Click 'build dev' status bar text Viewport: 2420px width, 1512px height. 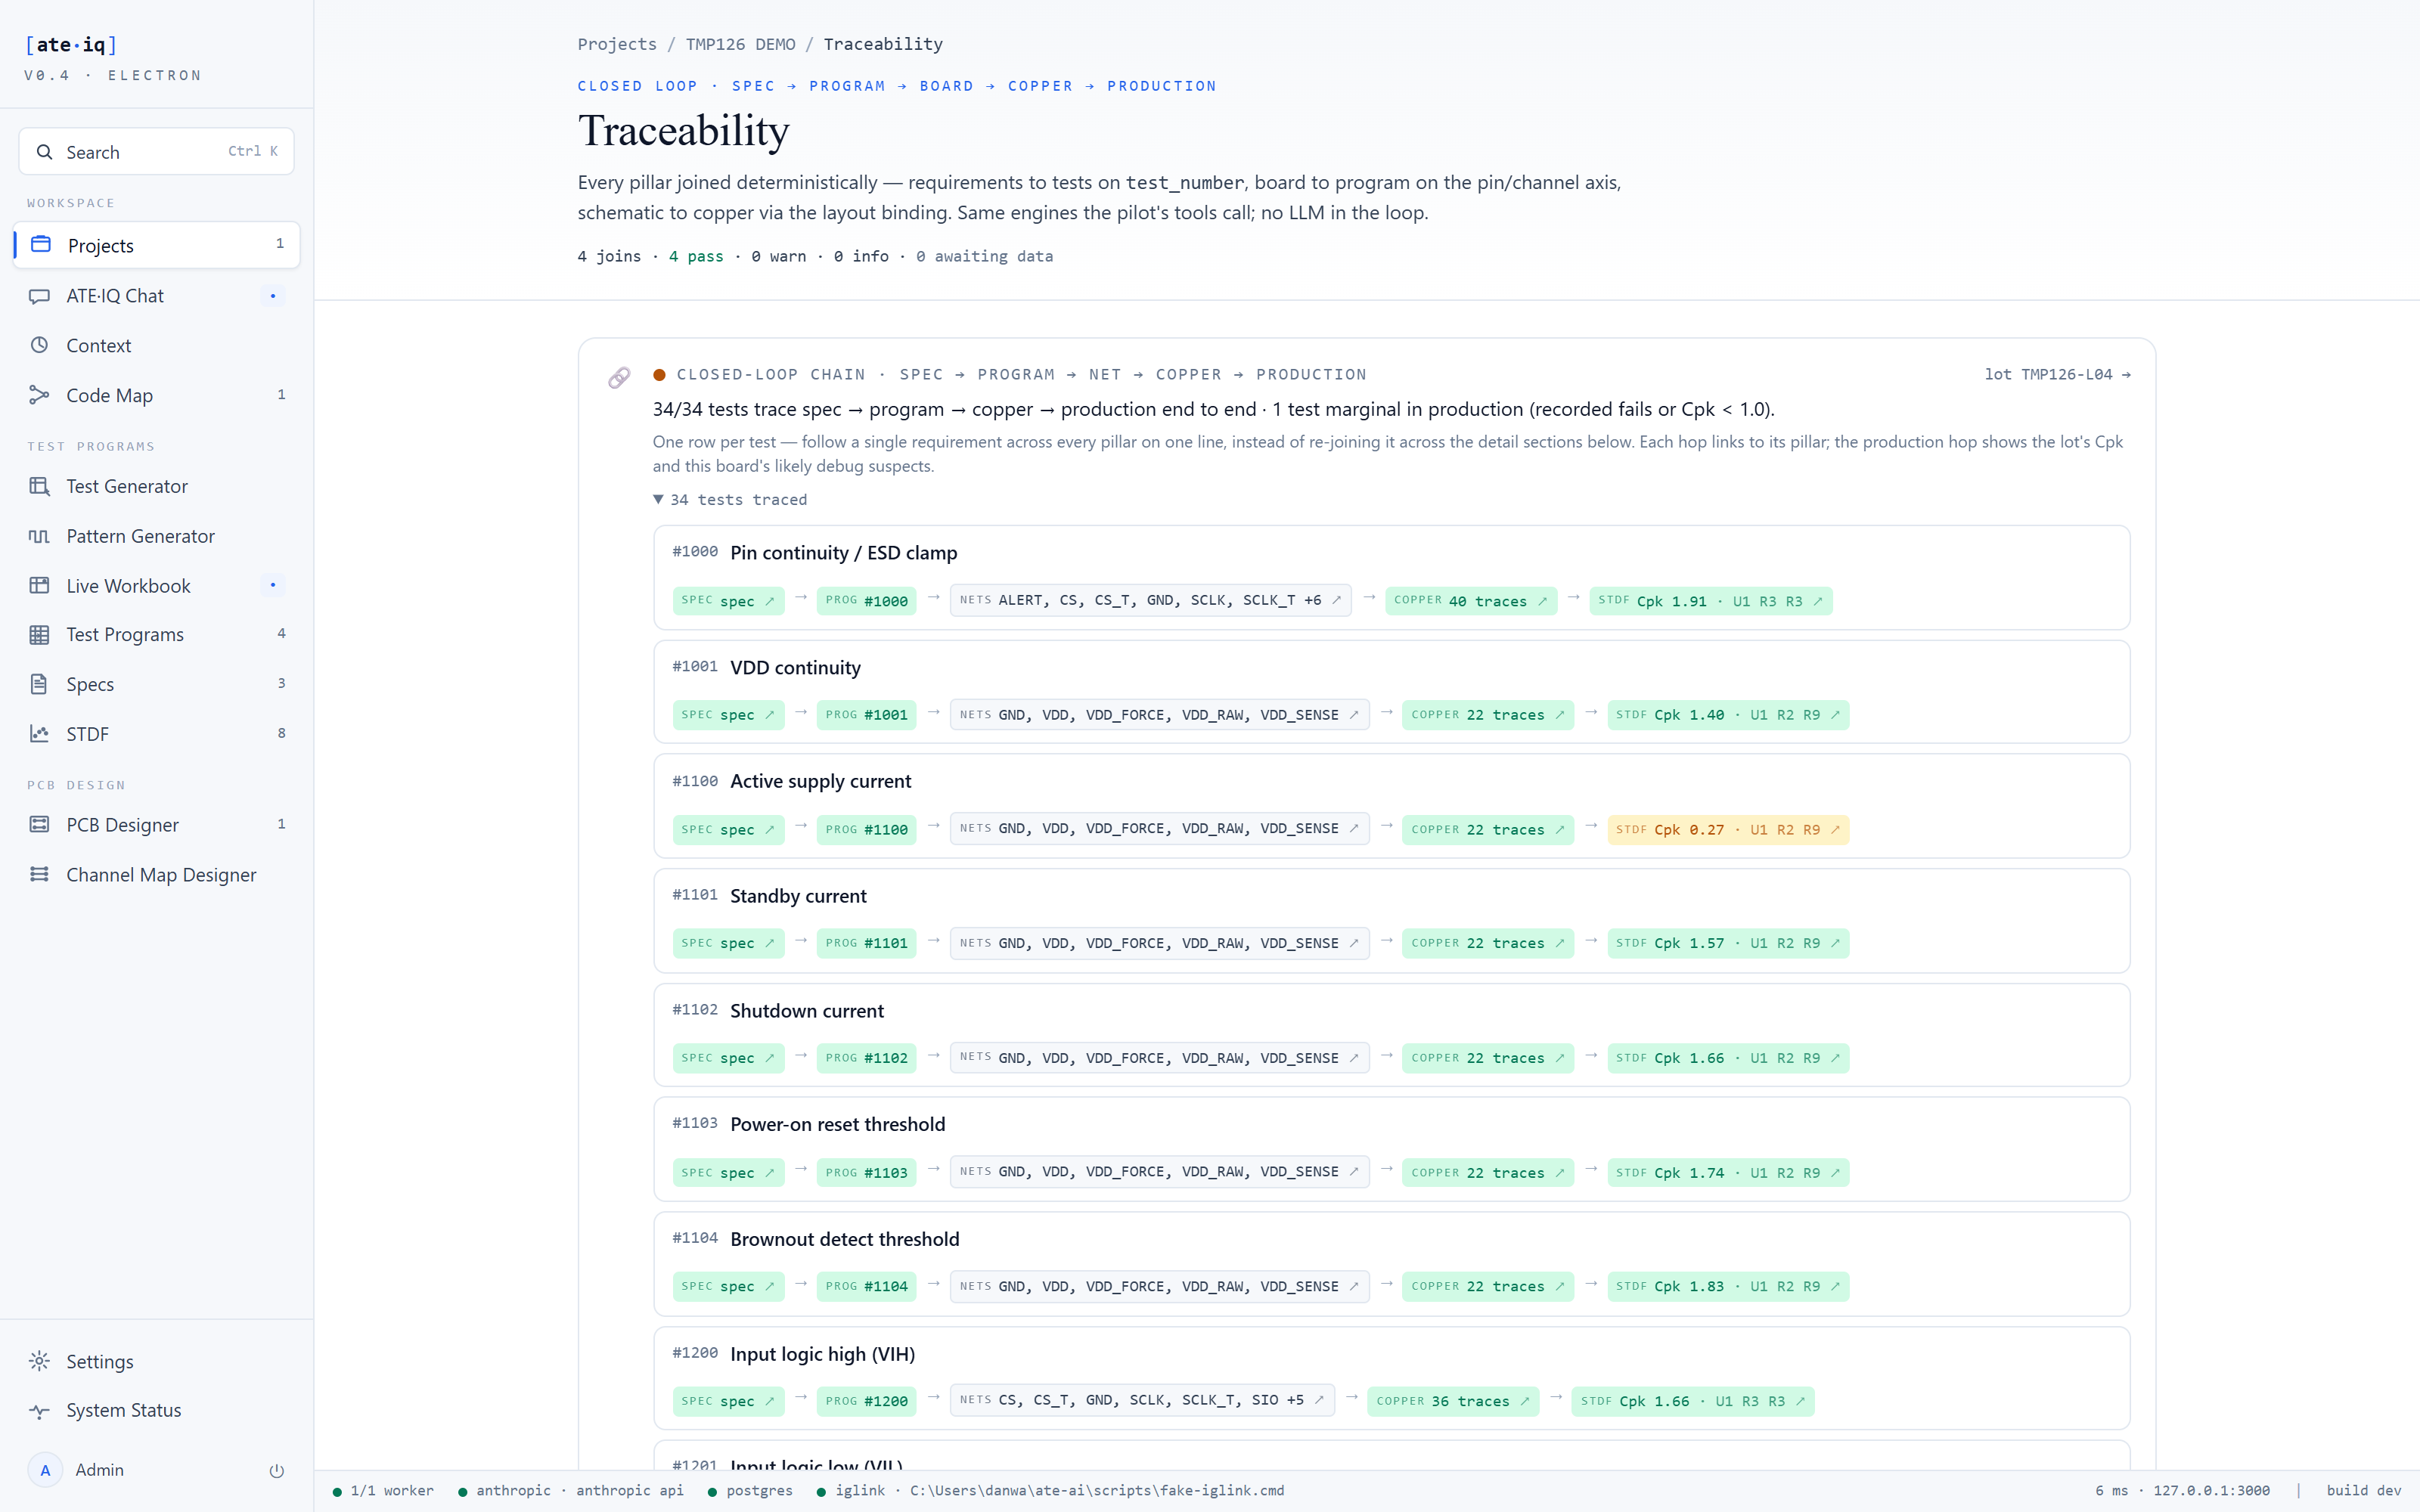coord(2364,1491)
